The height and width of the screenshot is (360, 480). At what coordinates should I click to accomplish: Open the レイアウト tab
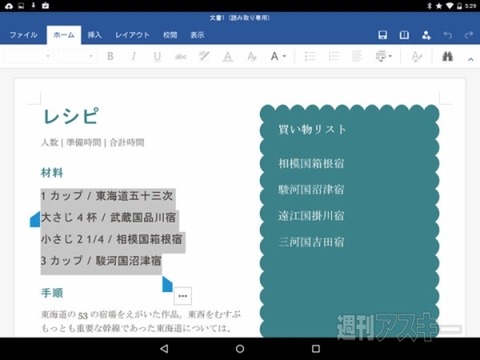[132, 35]
